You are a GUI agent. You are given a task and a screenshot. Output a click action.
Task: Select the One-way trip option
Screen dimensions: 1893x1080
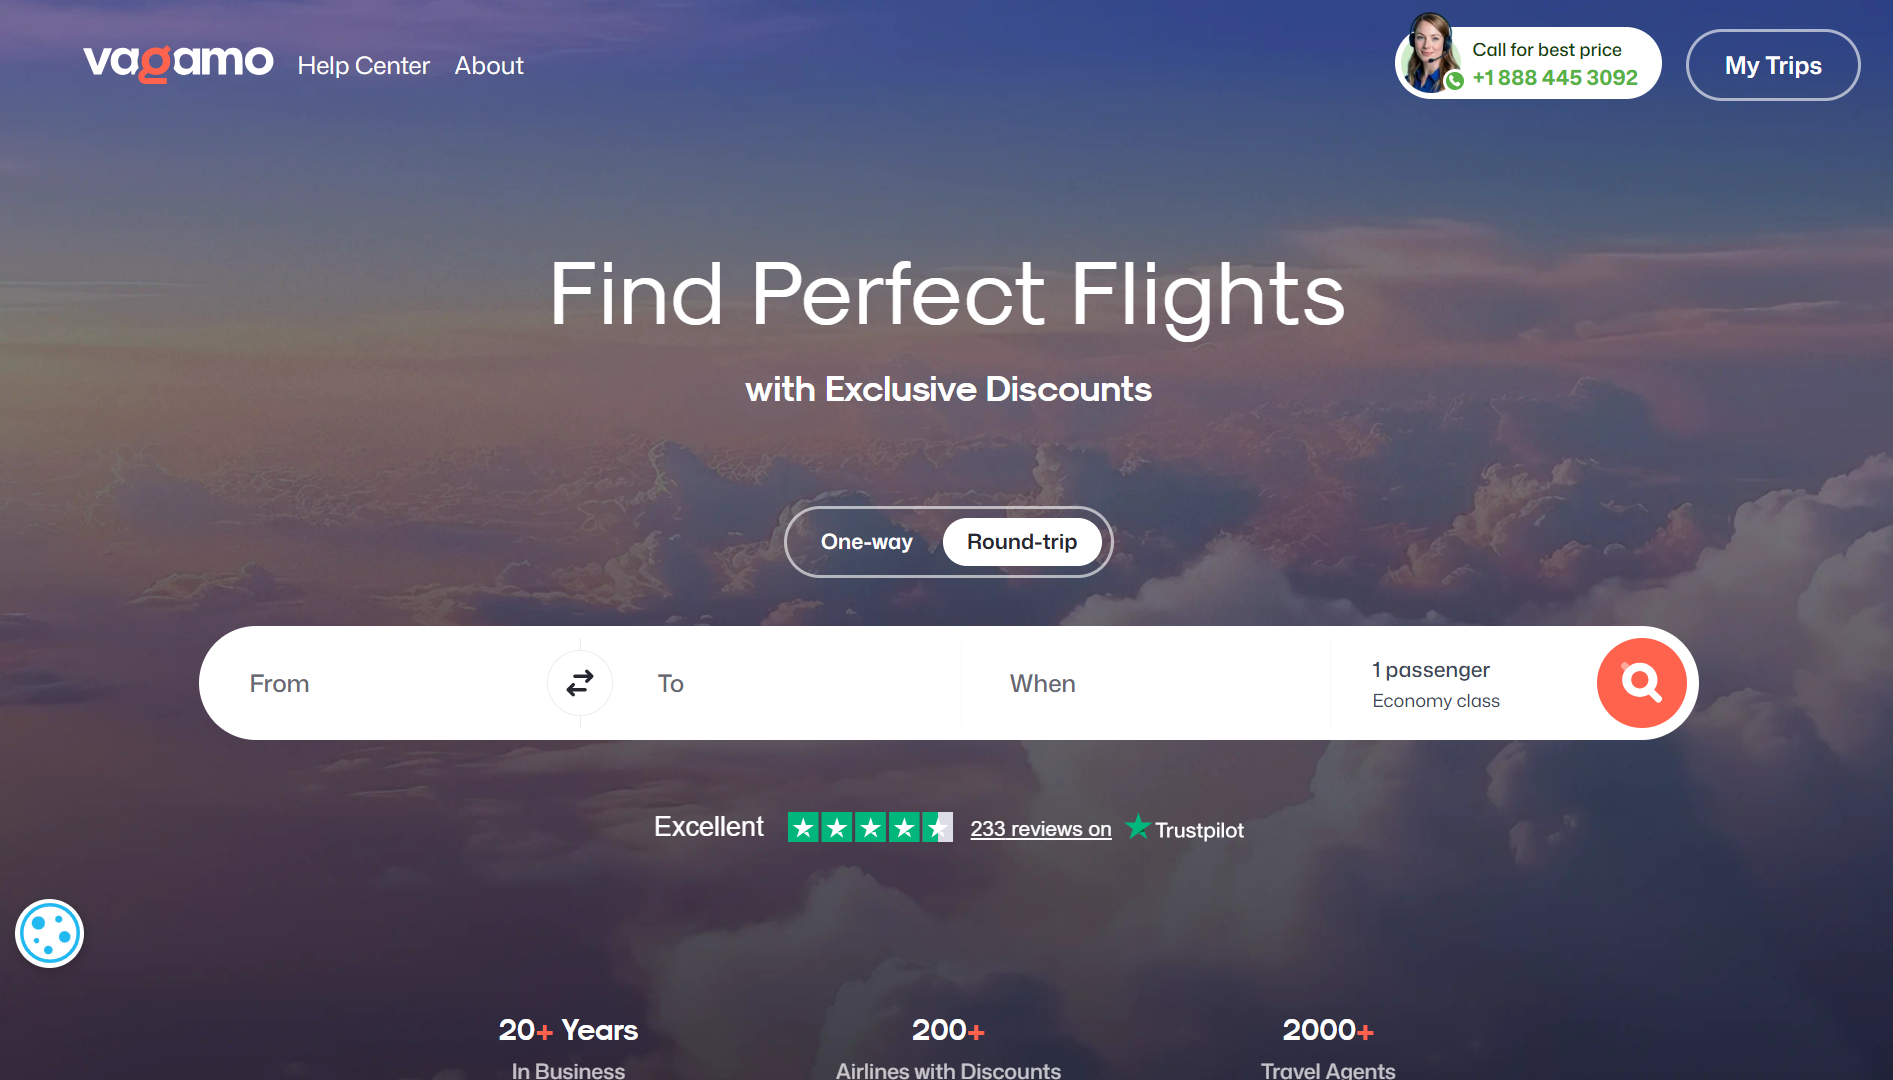pos(866,542)
